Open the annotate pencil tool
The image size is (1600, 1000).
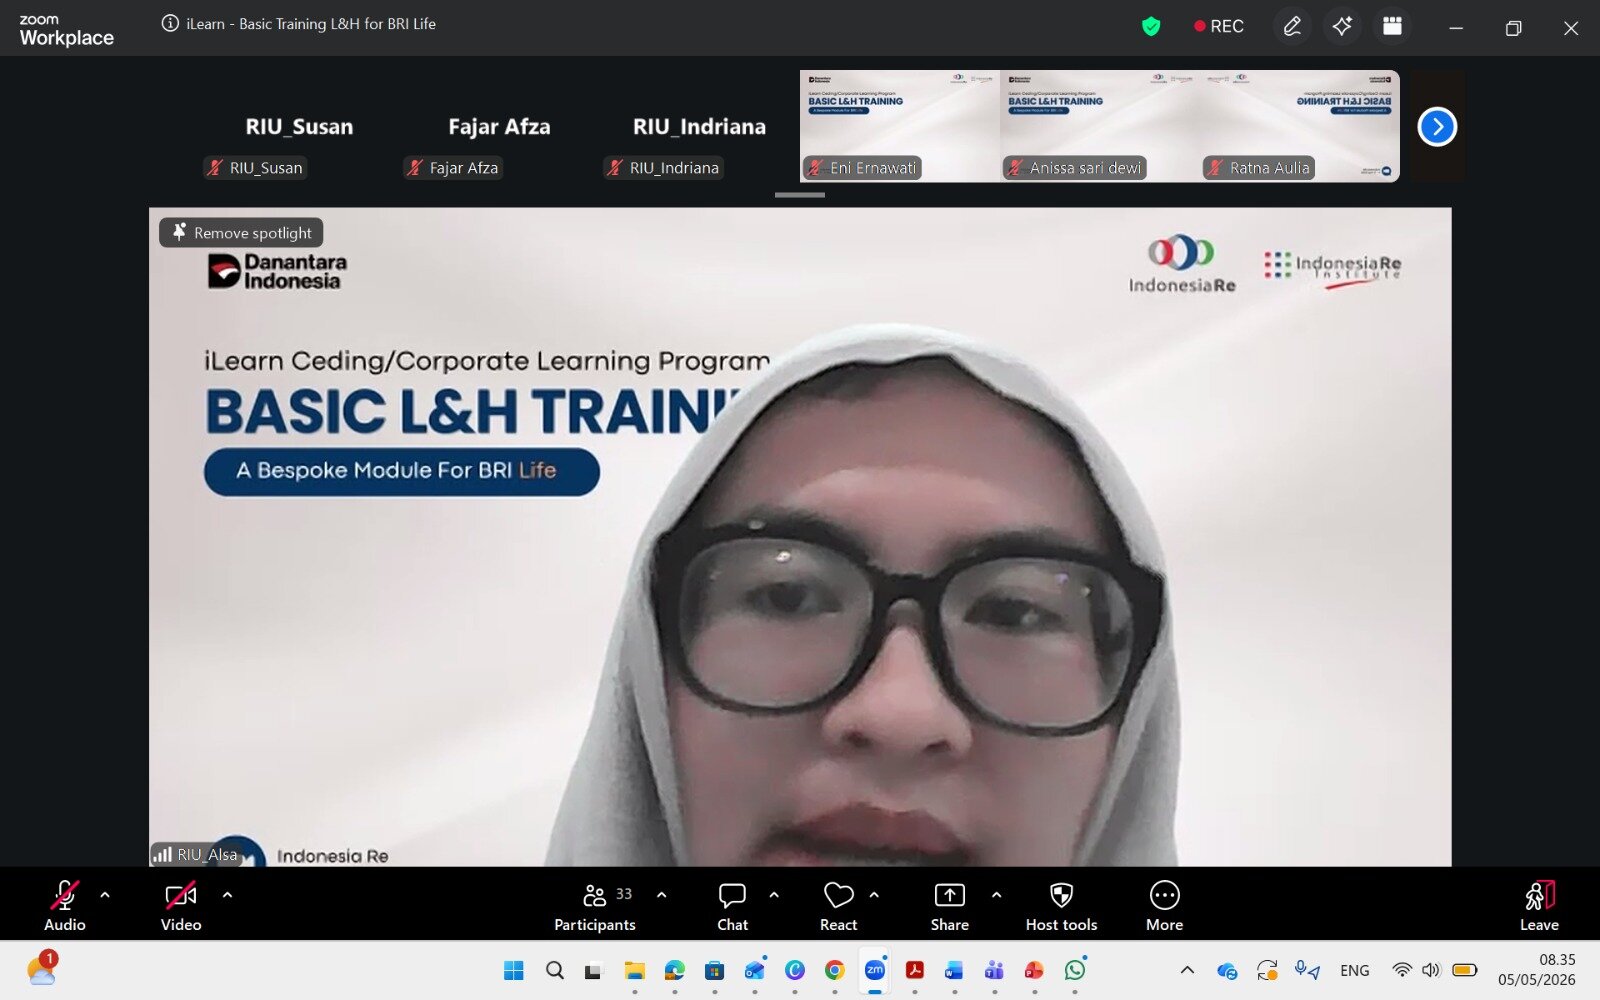[1292, 27]
